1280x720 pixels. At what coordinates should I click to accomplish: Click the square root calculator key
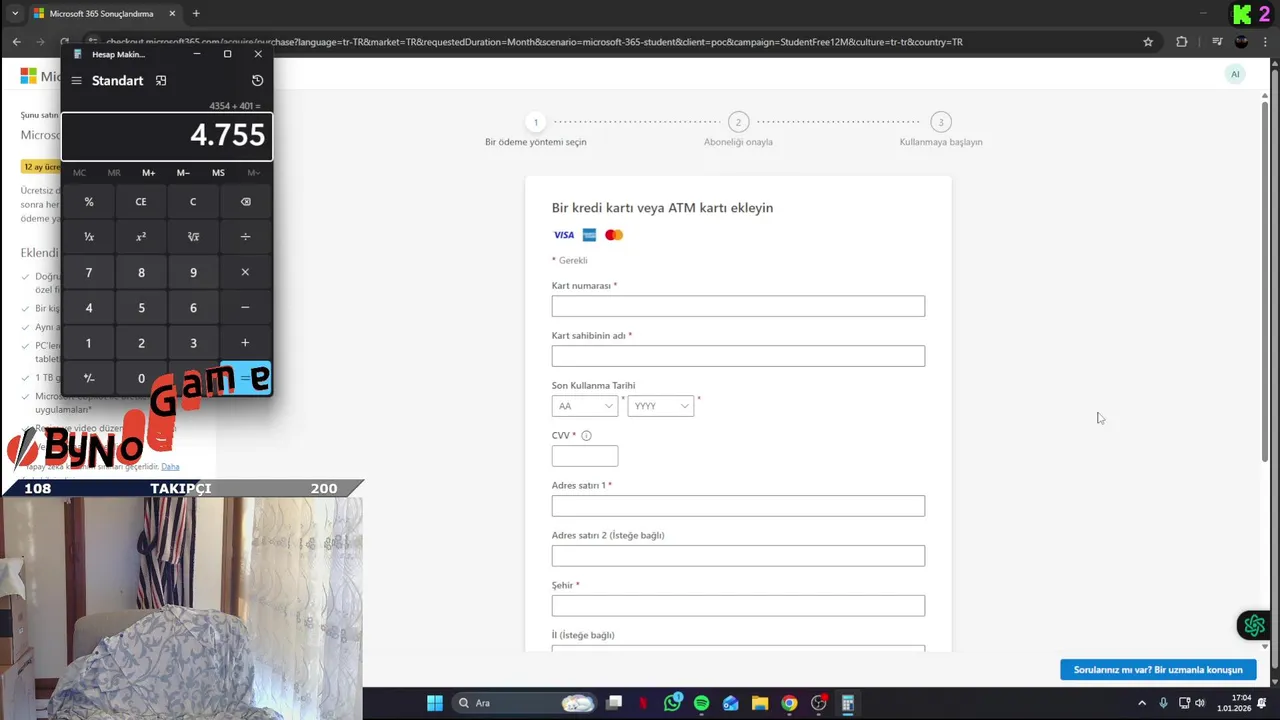193,237
